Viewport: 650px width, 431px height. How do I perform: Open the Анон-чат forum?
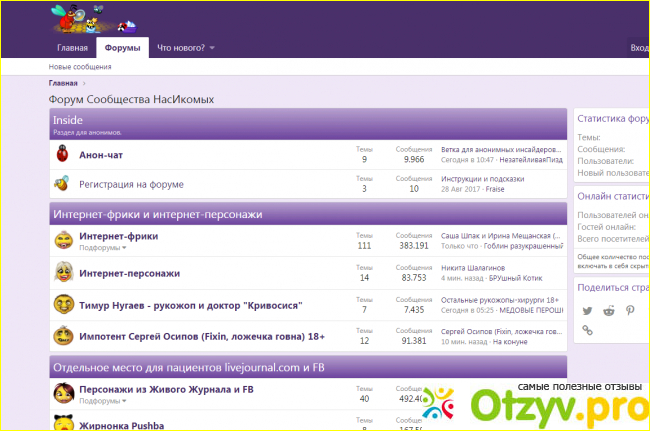click(x=100, y=155)
